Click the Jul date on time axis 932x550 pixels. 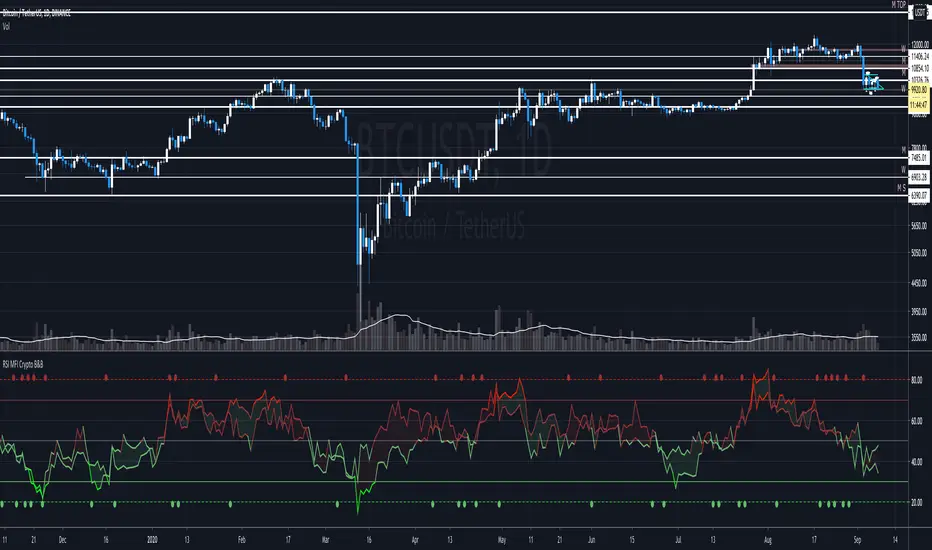click(678, 540)
